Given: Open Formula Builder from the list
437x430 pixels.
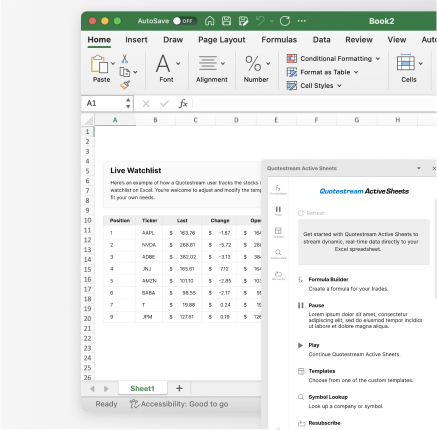Looking at the screenshot, I should coord(343,284).
